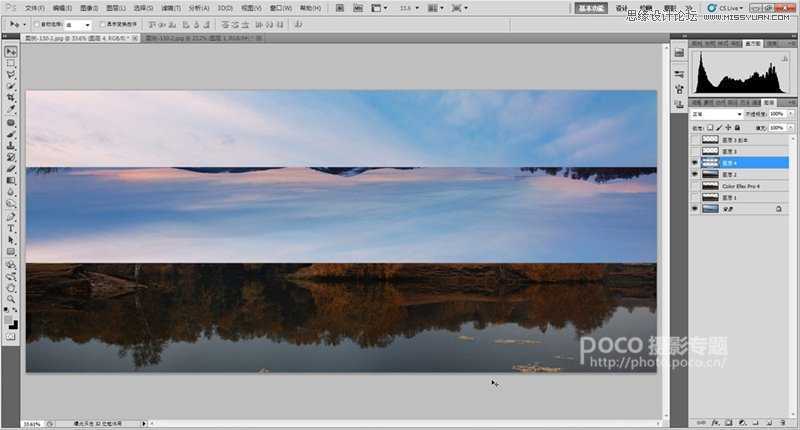Image resolution: width=800 pixels, height=430 pixels.
Task: Click the histogram cached data warning icon
Action: [785, 60]
